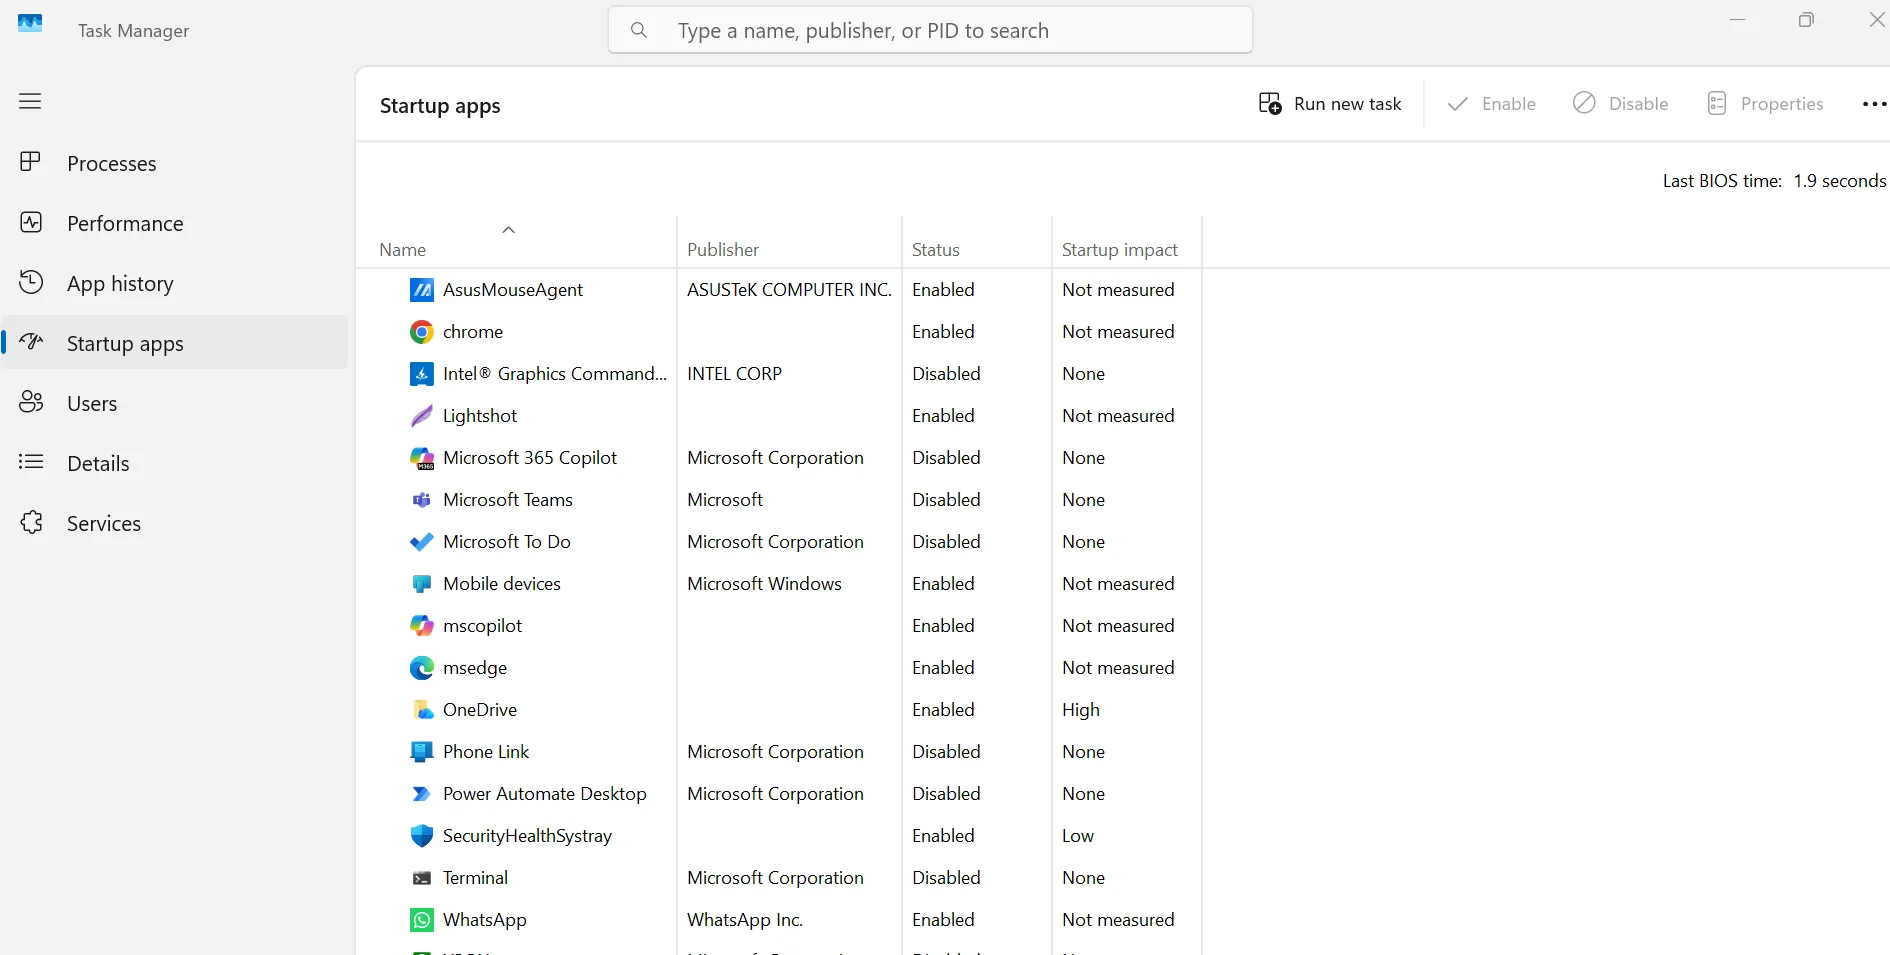1890x955 pixels.
Task: Click Run new task
Action: point(1330,104)
